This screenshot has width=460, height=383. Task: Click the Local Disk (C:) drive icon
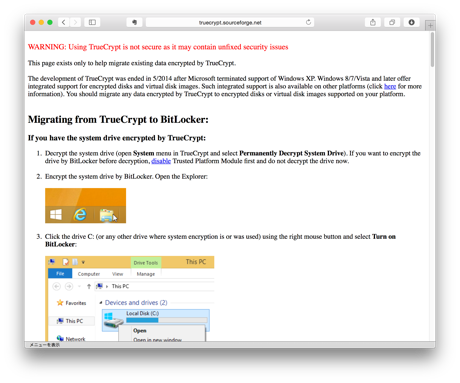[113, 320]
